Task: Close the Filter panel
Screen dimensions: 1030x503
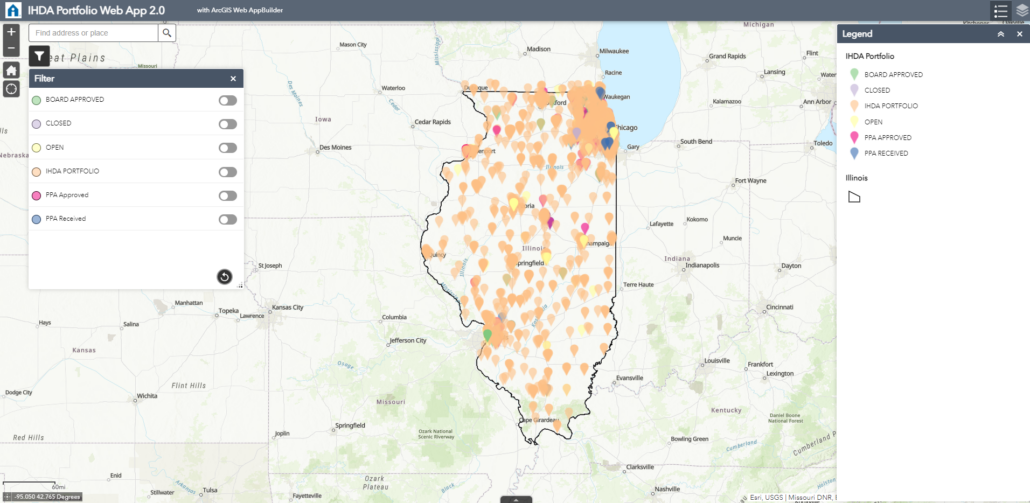Action: pos(233,79)
